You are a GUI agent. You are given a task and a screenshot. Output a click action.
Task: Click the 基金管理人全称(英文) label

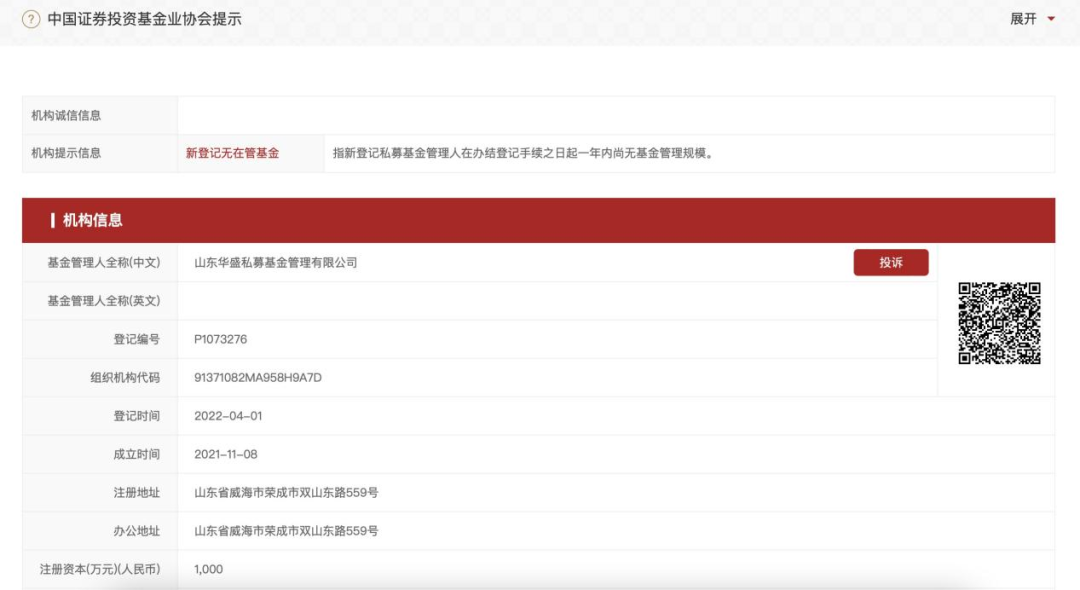click(x=103, y=301)
